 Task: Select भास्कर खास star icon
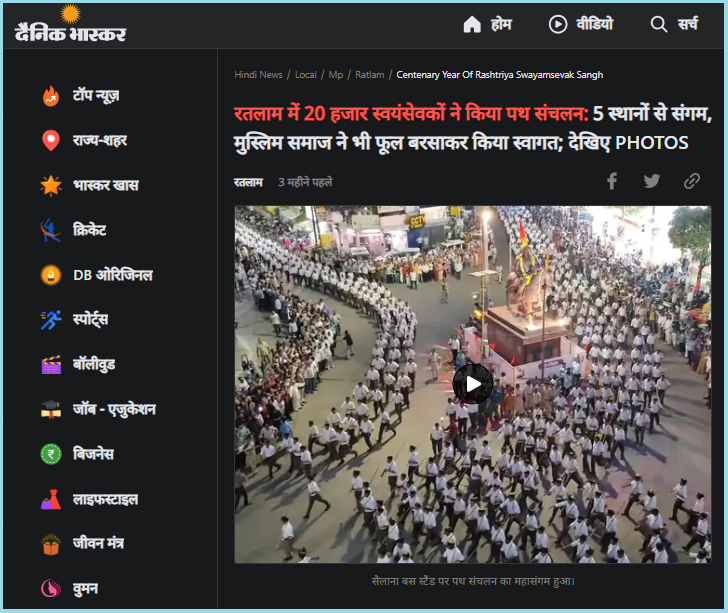[x=51, y=186]
